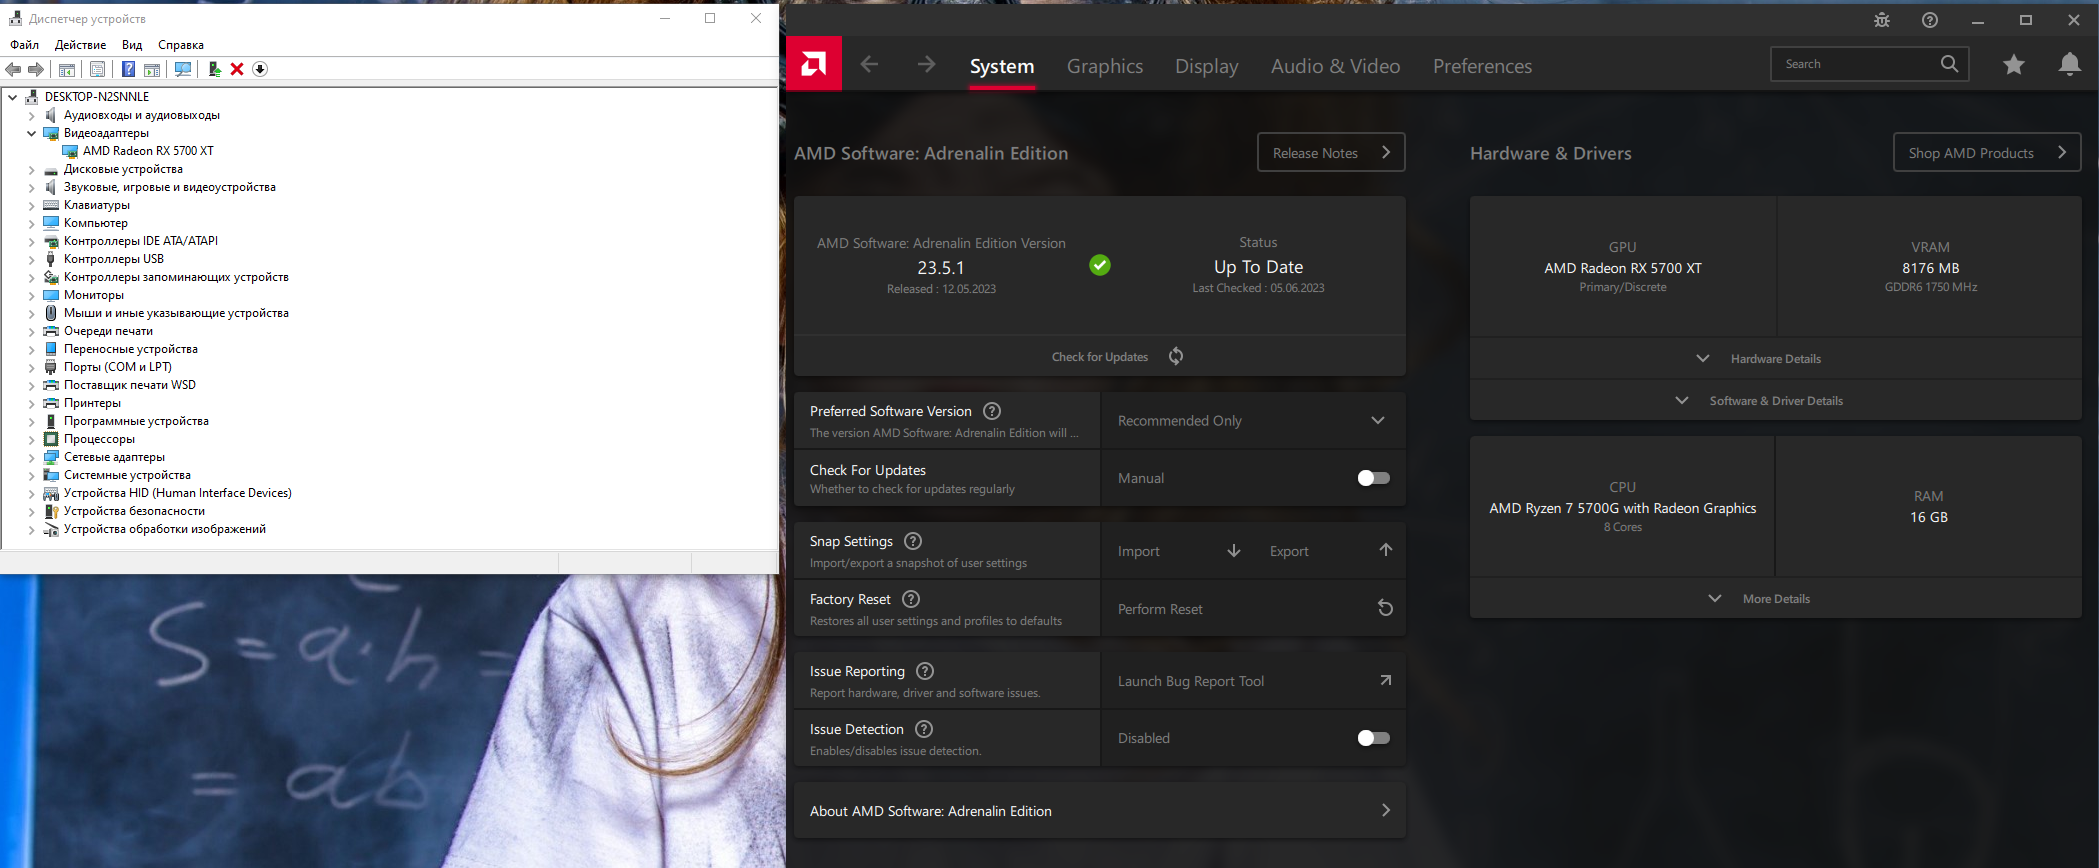Expand the Процессоры node

[x=31, y=439]
